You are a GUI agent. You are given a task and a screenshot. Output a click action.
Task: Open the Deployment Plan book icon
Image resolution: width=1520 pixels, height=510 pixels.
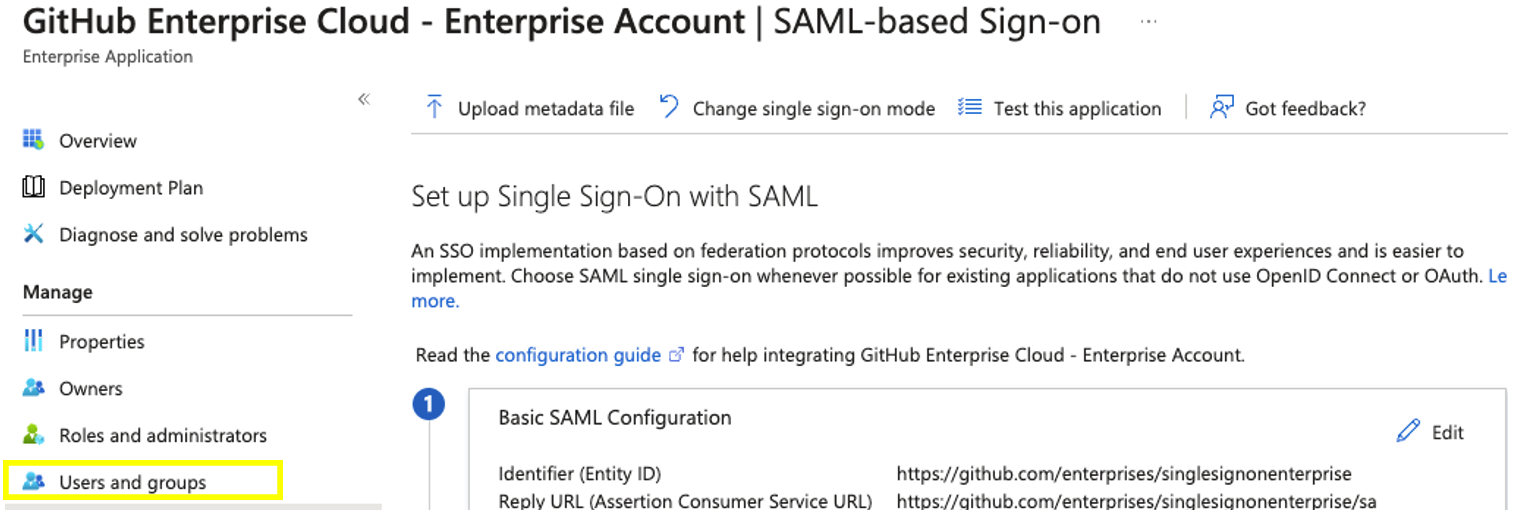pos(33,187)
